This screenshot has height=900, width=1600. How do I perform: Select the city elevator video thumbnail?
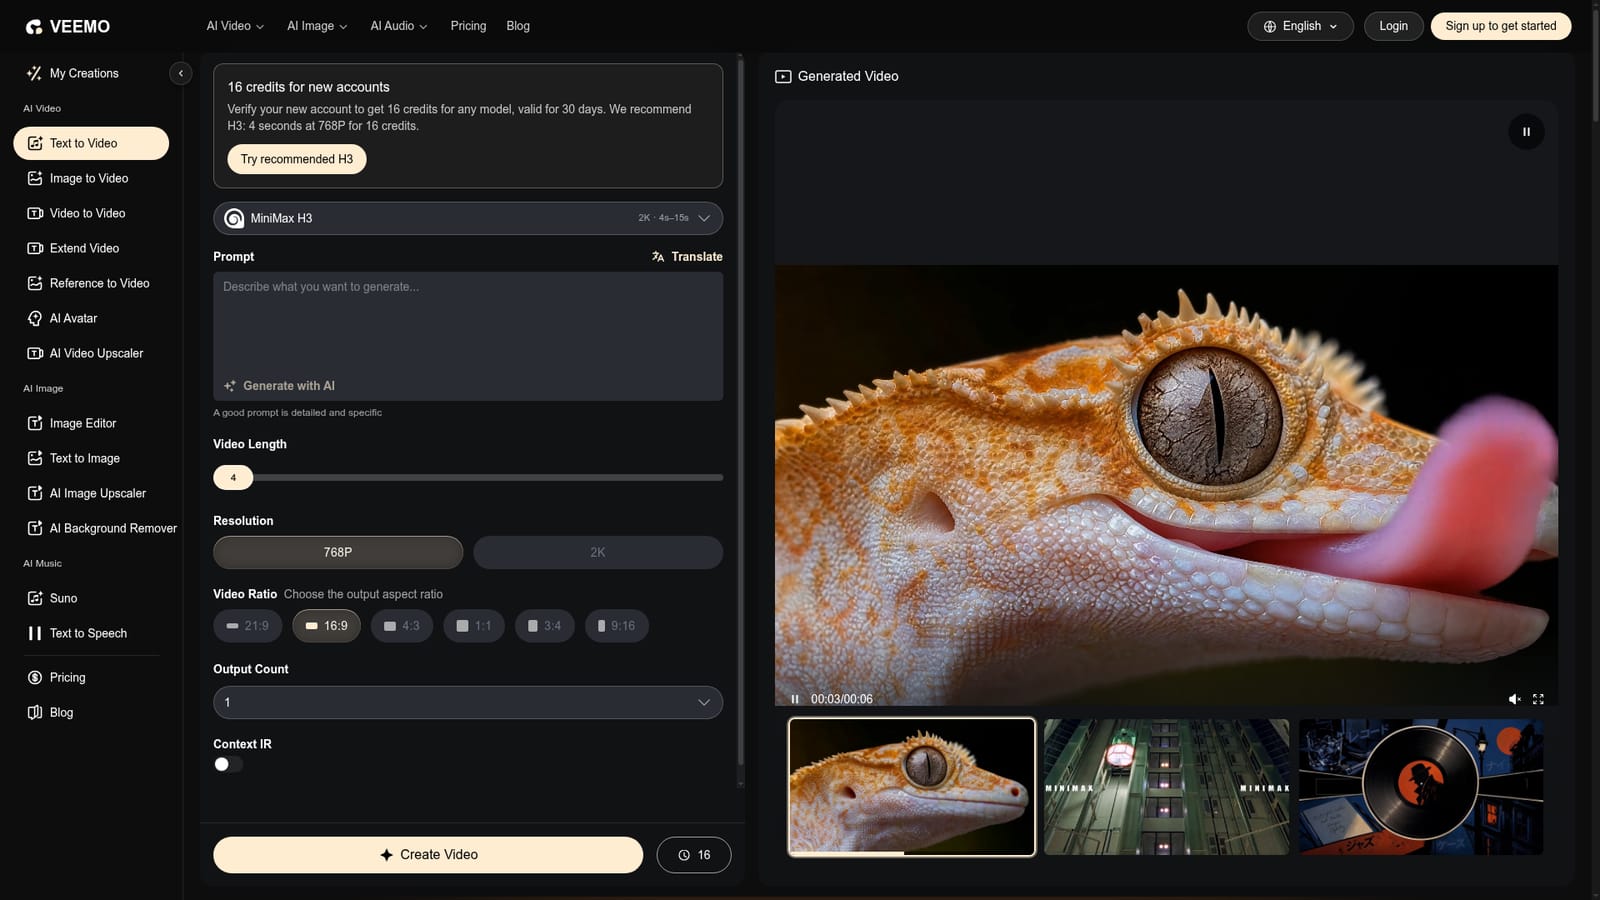[1167, 787]
